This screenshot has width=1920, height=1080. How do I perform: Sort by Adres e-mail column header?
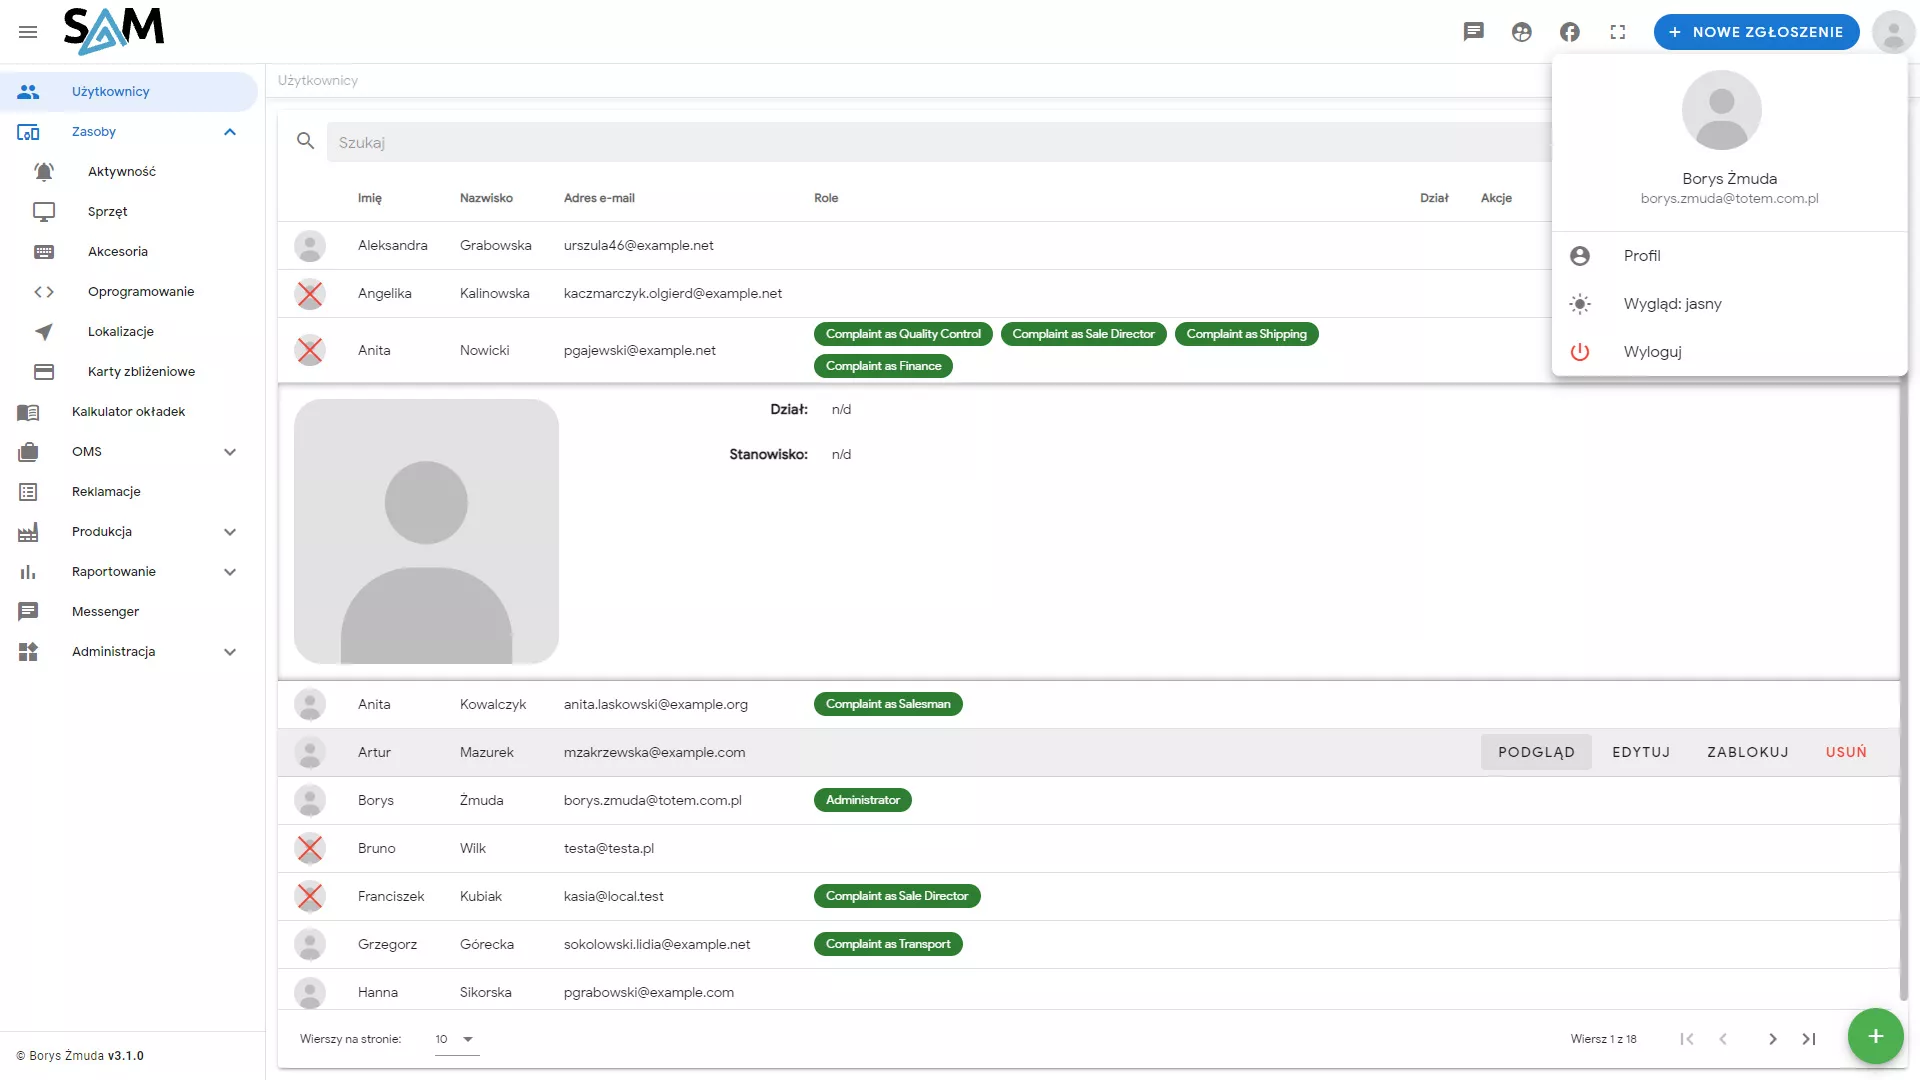(599, 198)
